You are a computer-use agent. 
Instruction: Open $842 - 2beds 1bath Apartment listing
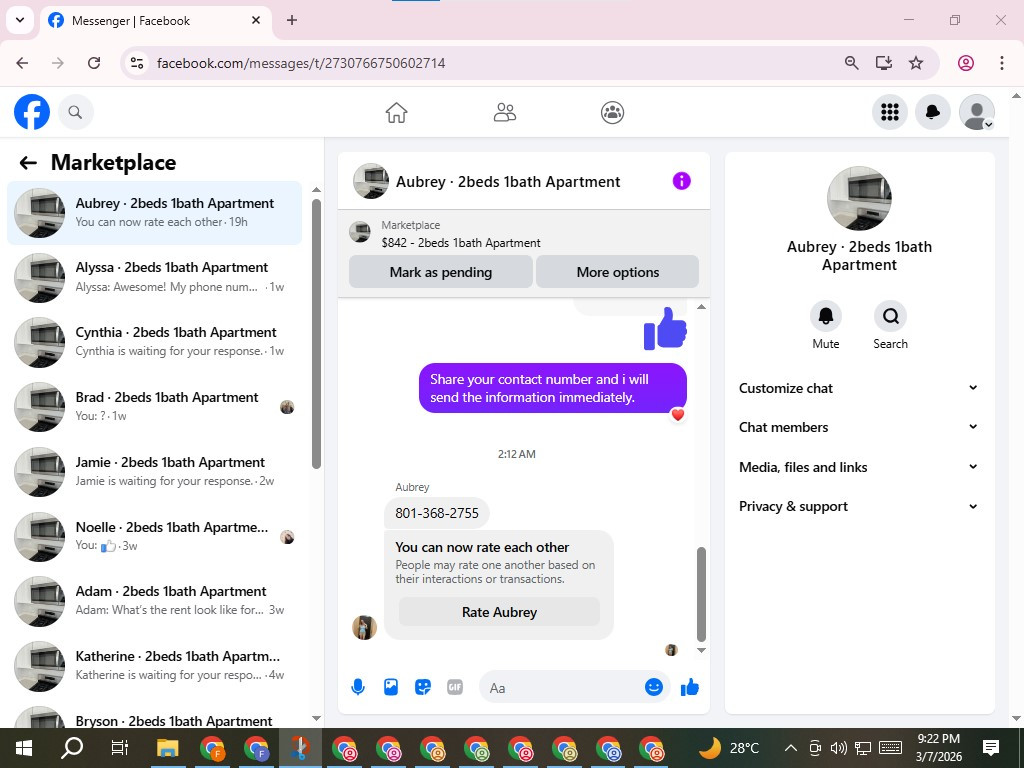tap(461, 242)
